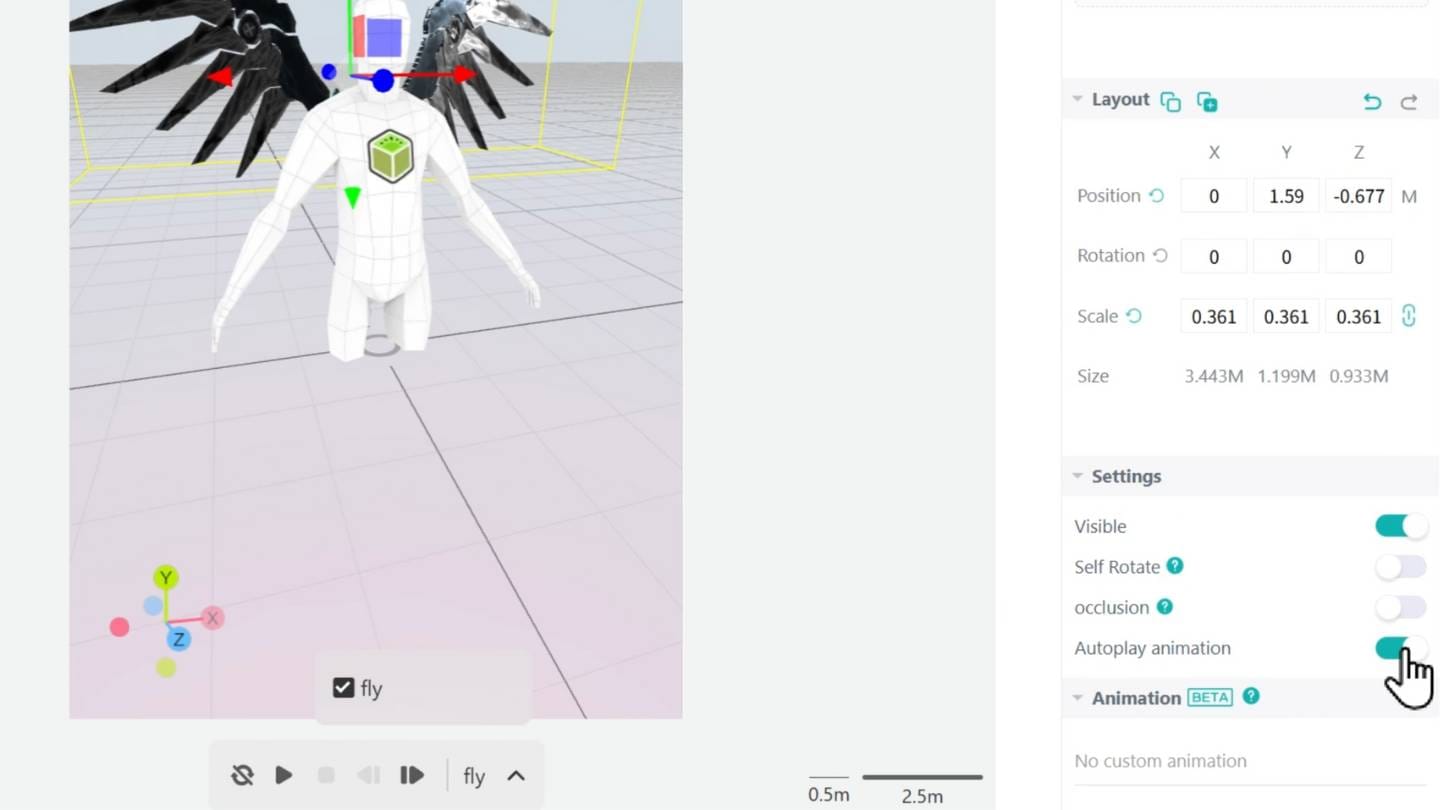Open the occlusion help tooltip

click(x=1163, y=607)
